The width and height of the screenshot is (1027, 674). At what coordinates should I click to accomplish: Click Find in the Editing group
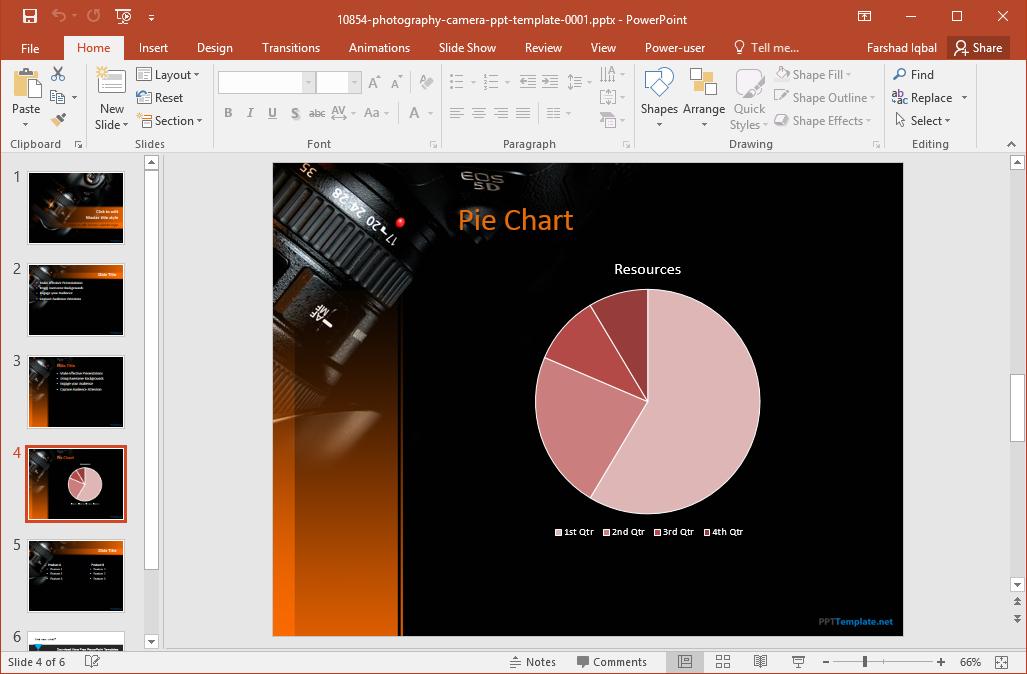(x=913, y=75)
